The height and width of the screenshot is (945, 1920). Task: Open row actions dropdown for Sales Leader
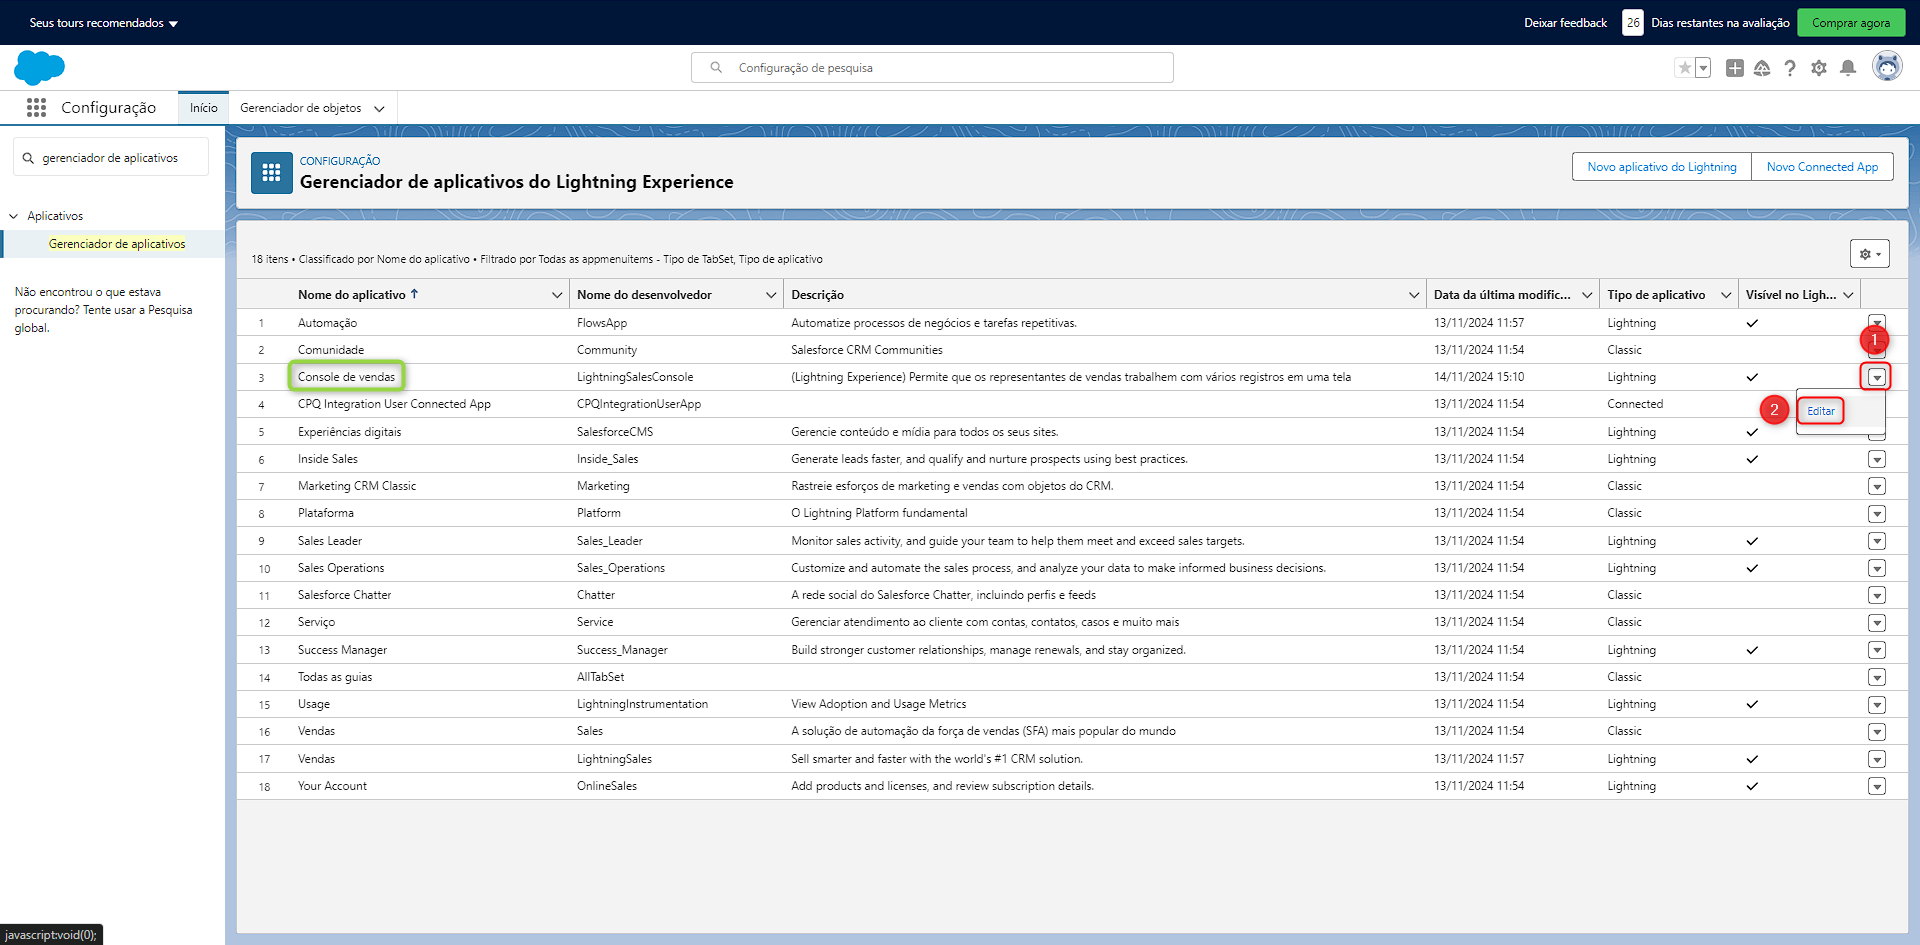[1877, 541]
